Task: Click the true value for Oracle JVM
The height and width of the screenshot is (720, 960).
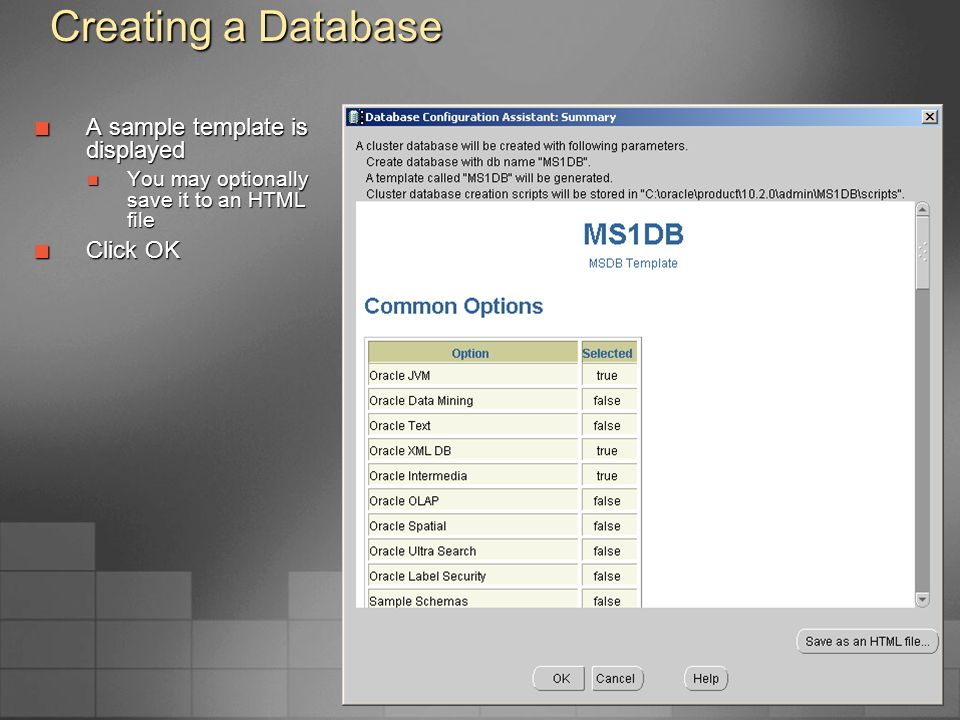Action: click(x=607, y=375)
